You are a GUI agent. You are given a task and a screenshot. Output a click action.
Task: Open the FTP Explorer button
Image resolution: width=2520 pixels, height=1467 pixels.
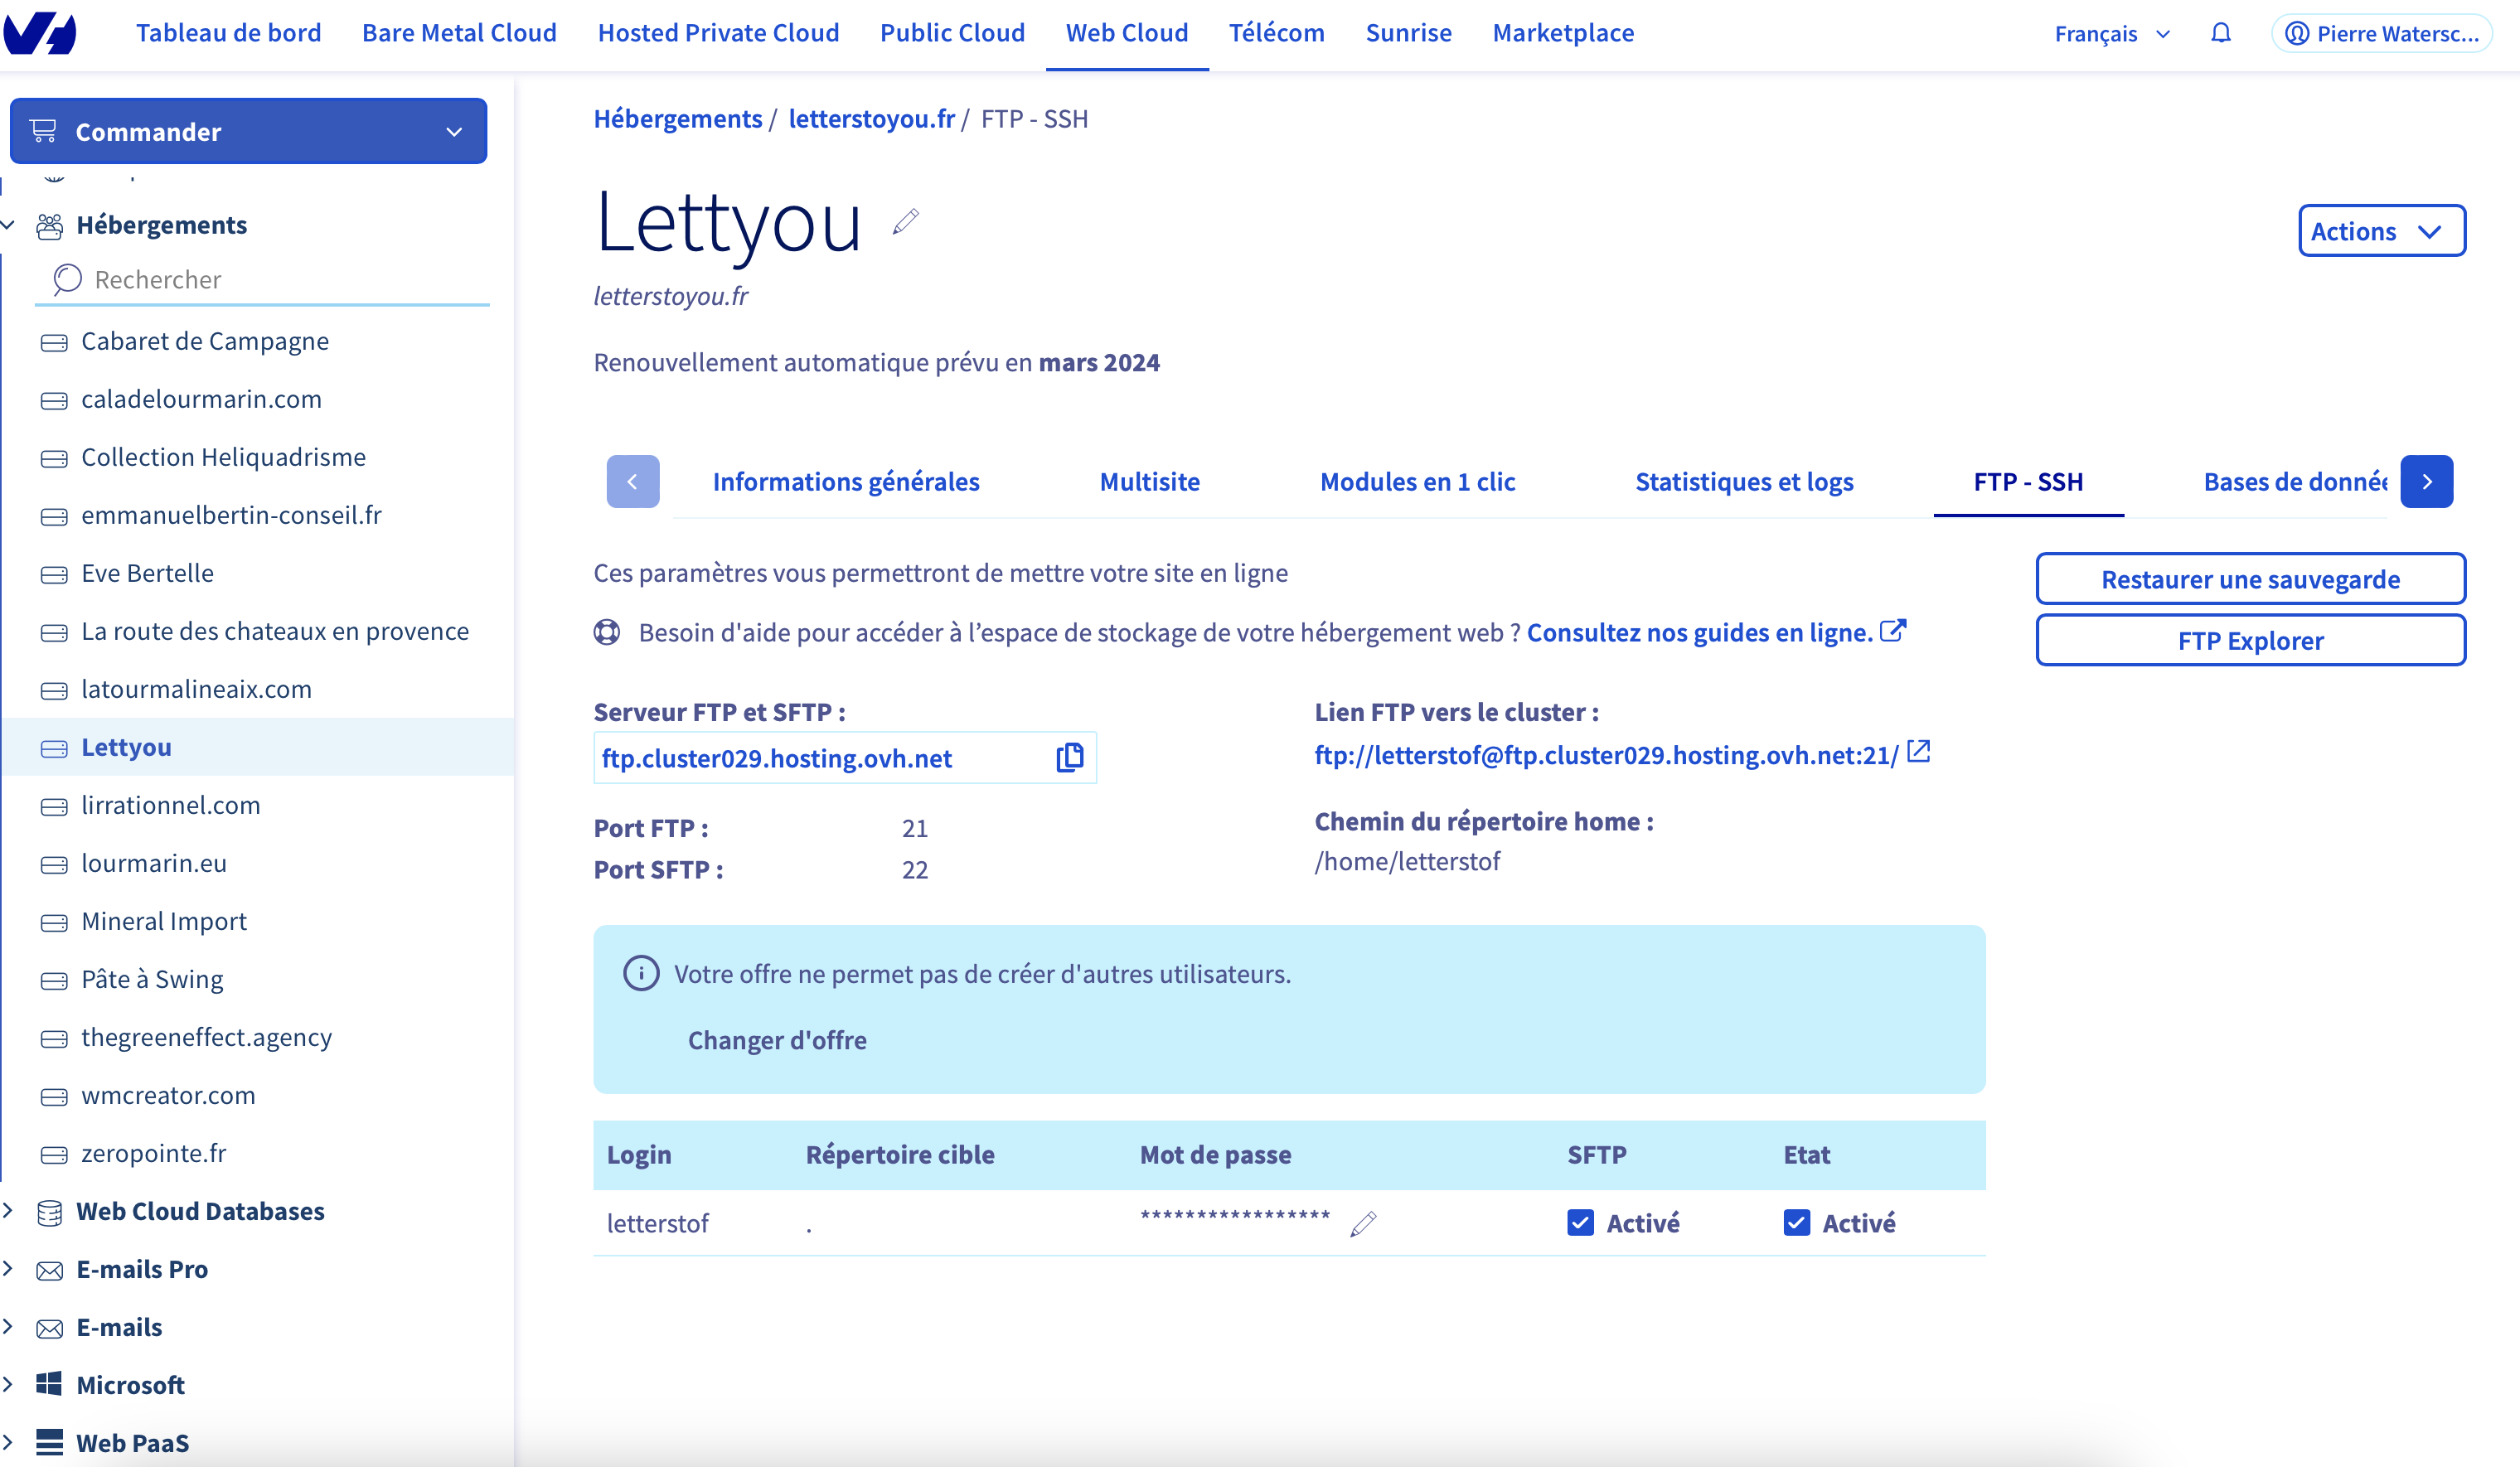(2250, 640)
